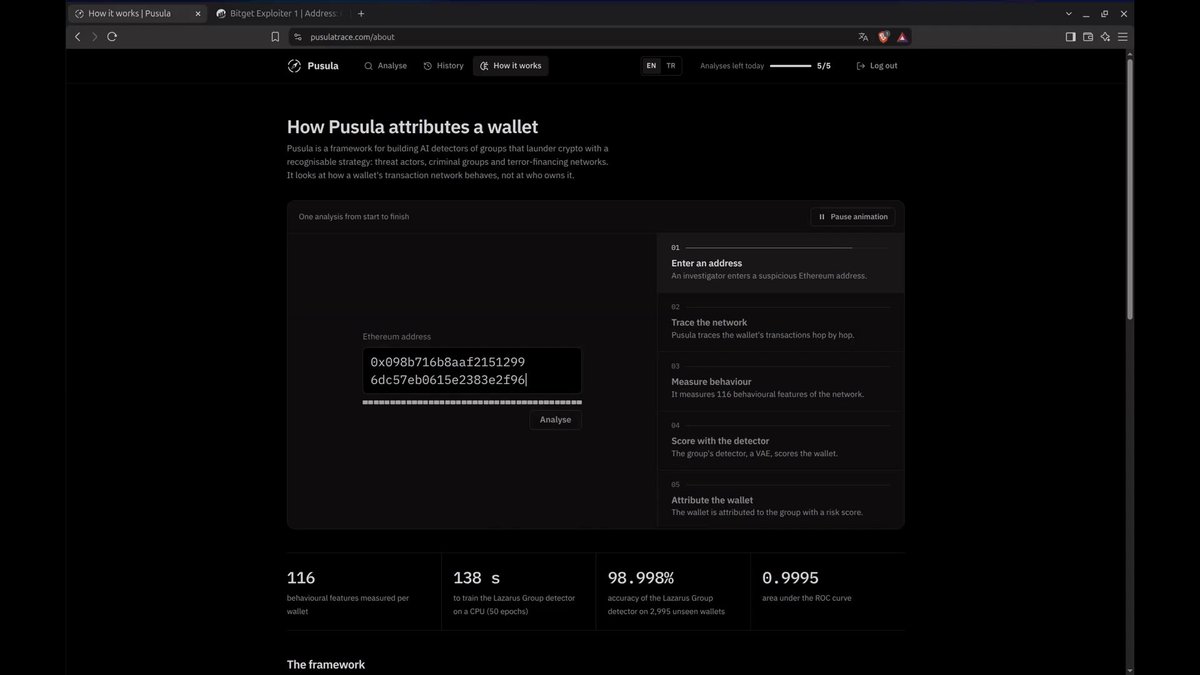Screen dimensions: 1200x675
Task: Open Brave Shields icon
Action: coord(884,37)
